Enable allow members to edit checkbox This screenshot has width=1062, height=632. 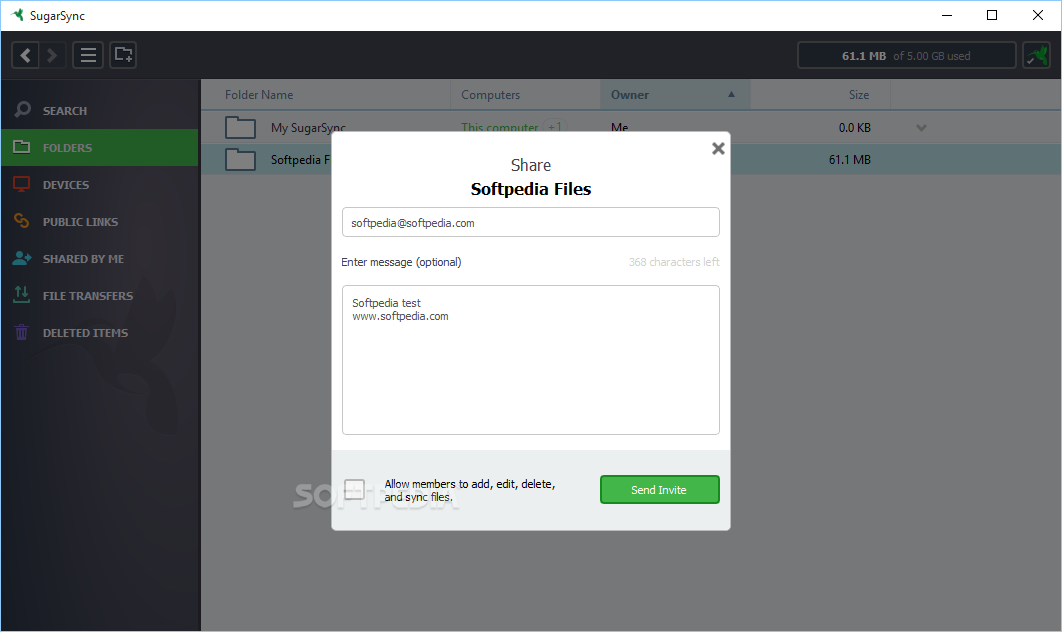(354, 489)
